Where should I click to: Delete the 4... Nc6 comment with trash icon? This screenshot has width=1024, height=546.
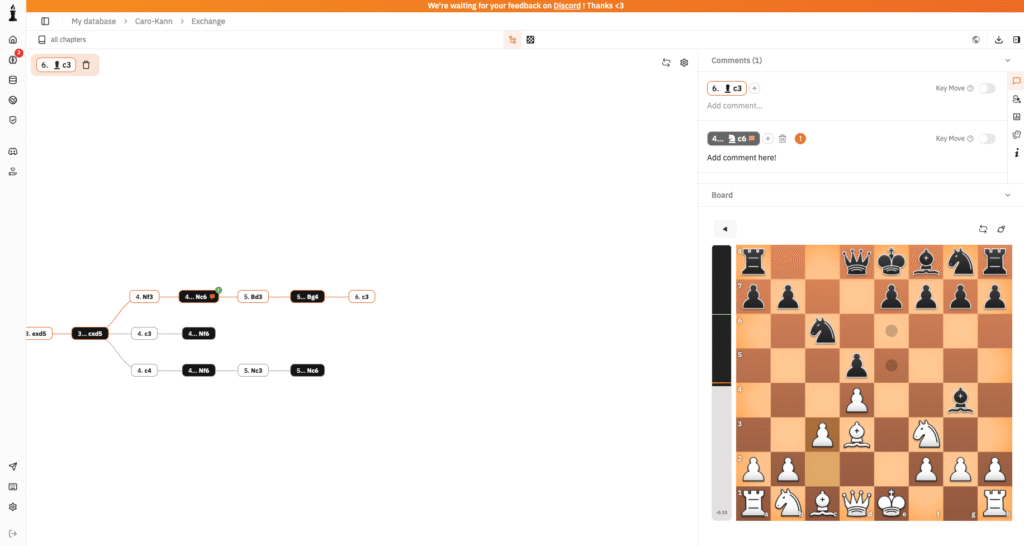[782, 138]
